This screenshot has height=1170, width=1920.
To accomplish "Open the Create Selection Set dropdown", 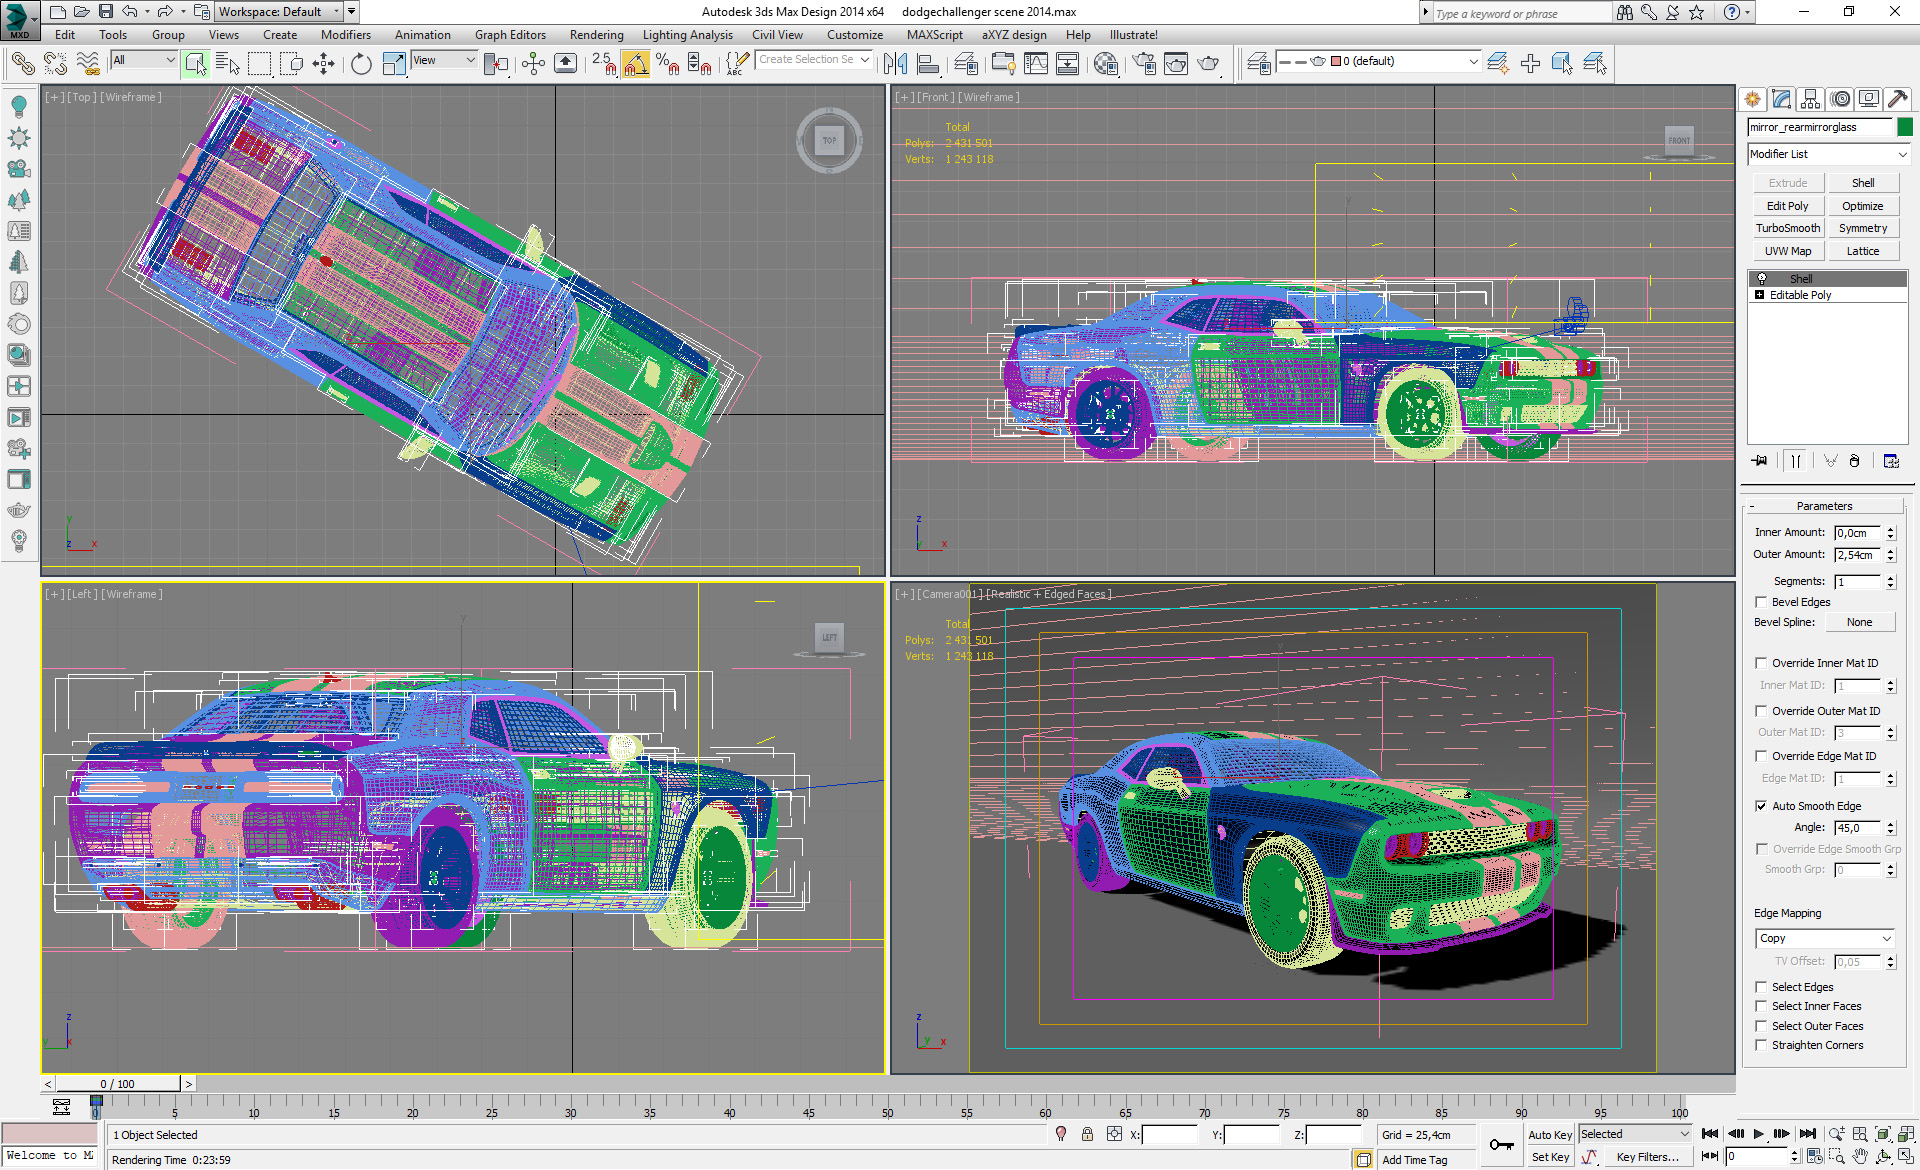I will (814, 60).
